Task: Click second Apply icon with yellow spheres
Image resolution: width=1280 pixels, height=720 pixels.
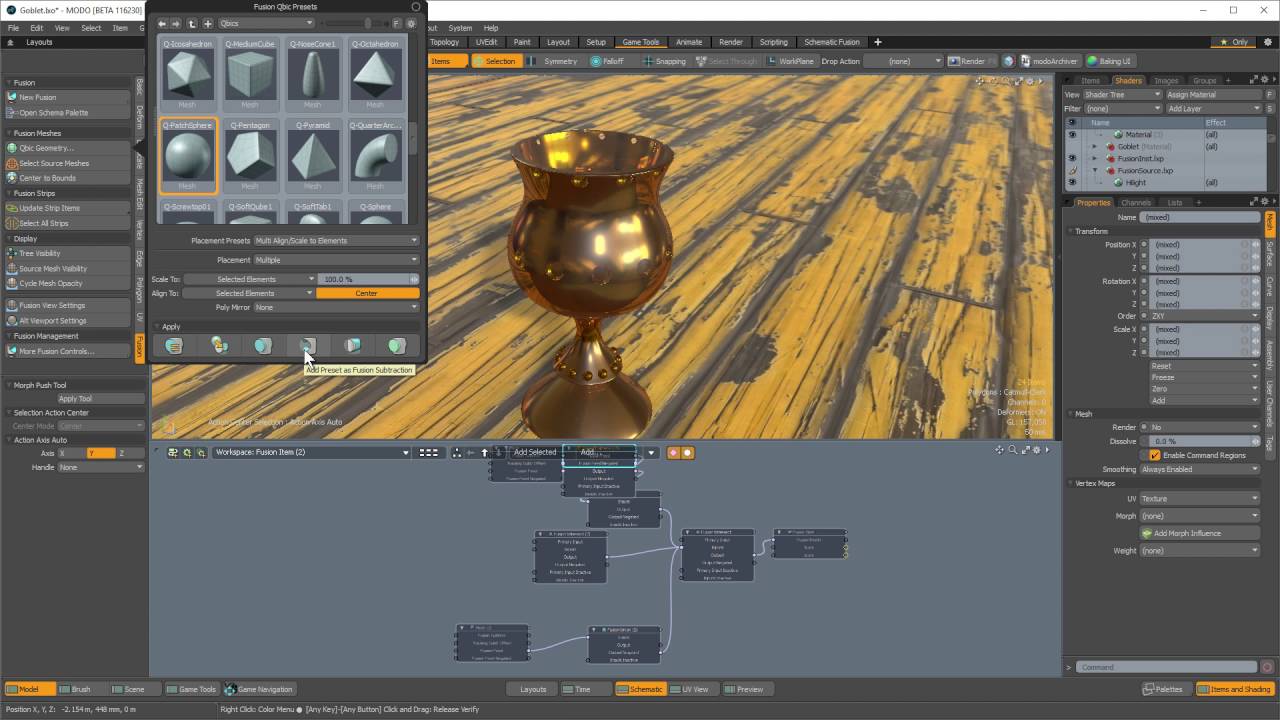Action: coord(219,345)
